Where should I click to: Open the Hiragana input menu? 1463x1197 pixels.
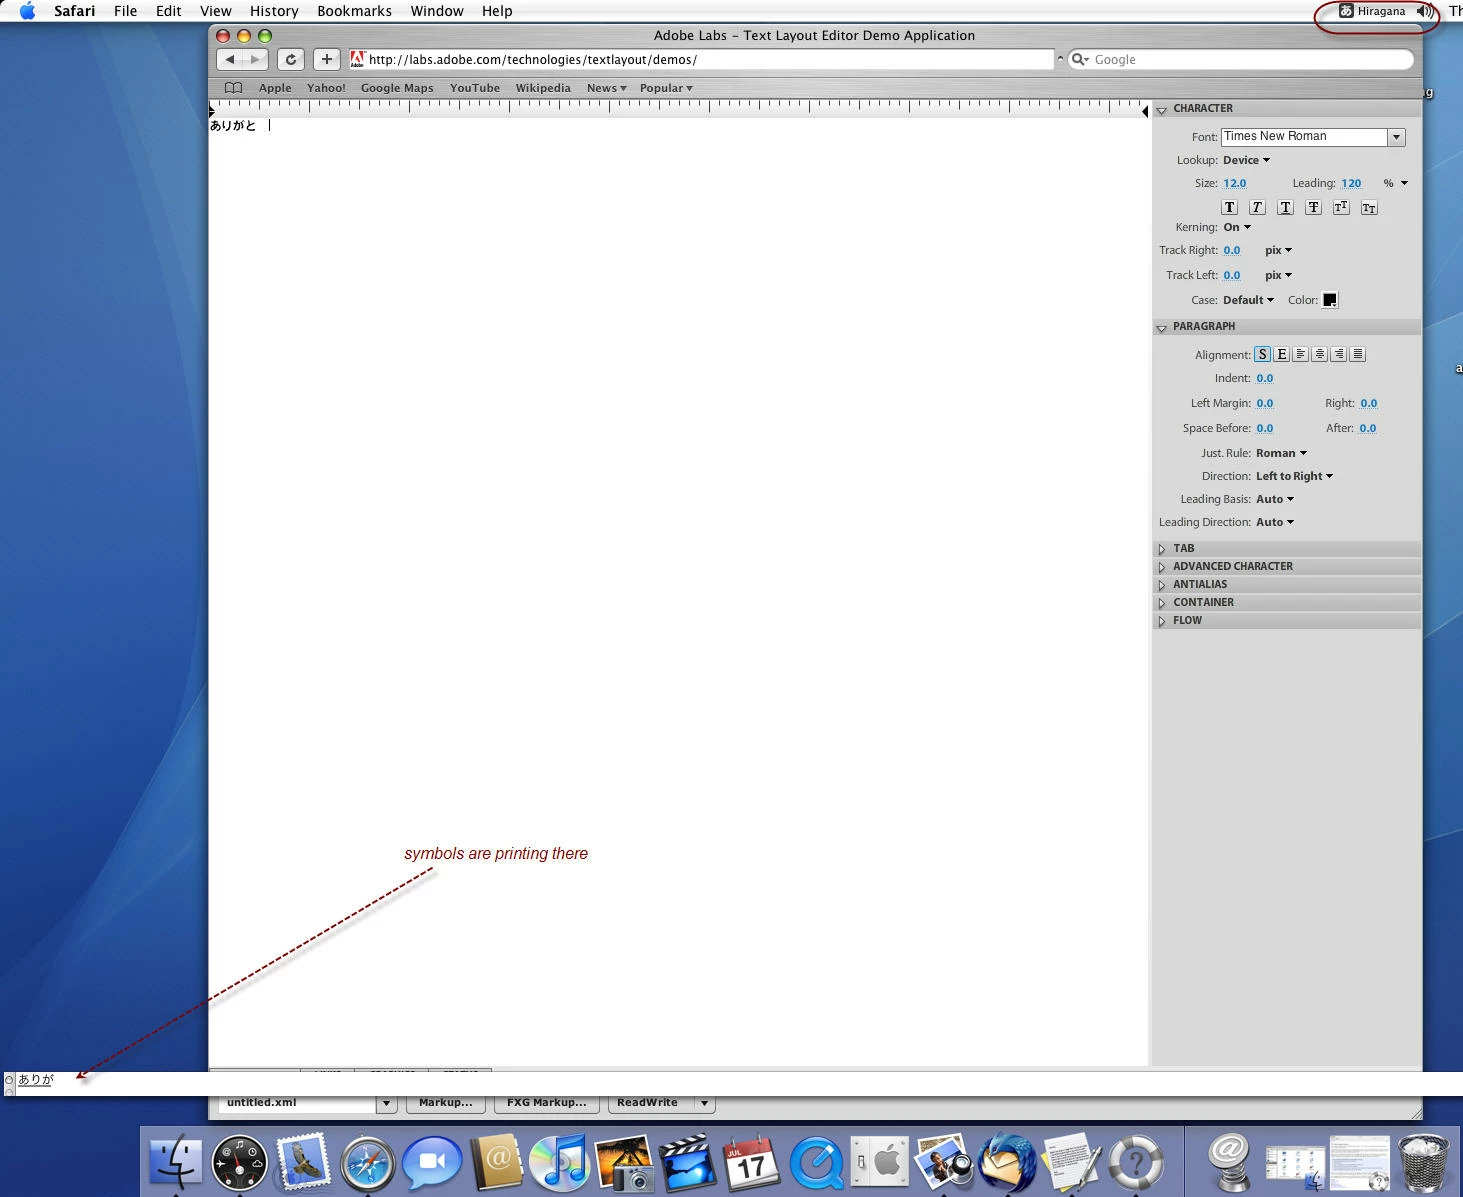point(1372,11)
